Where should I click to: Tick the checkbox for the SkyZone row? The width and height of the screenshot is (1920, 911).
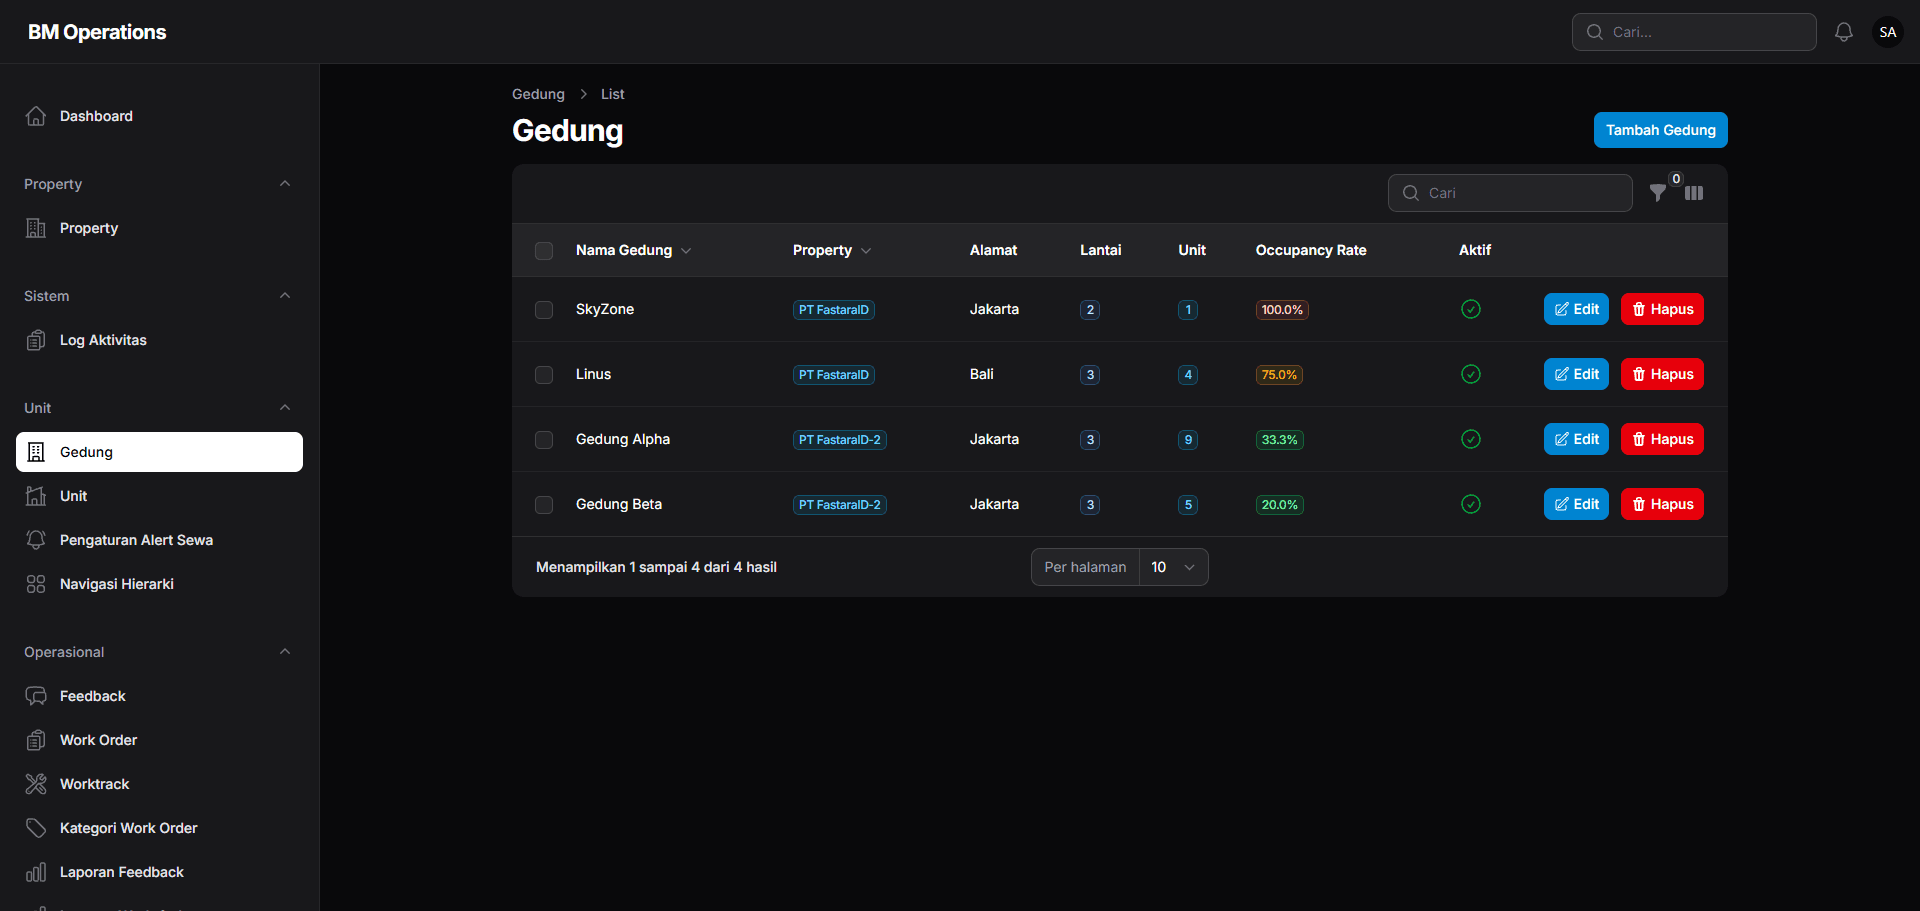pos(544,310)
